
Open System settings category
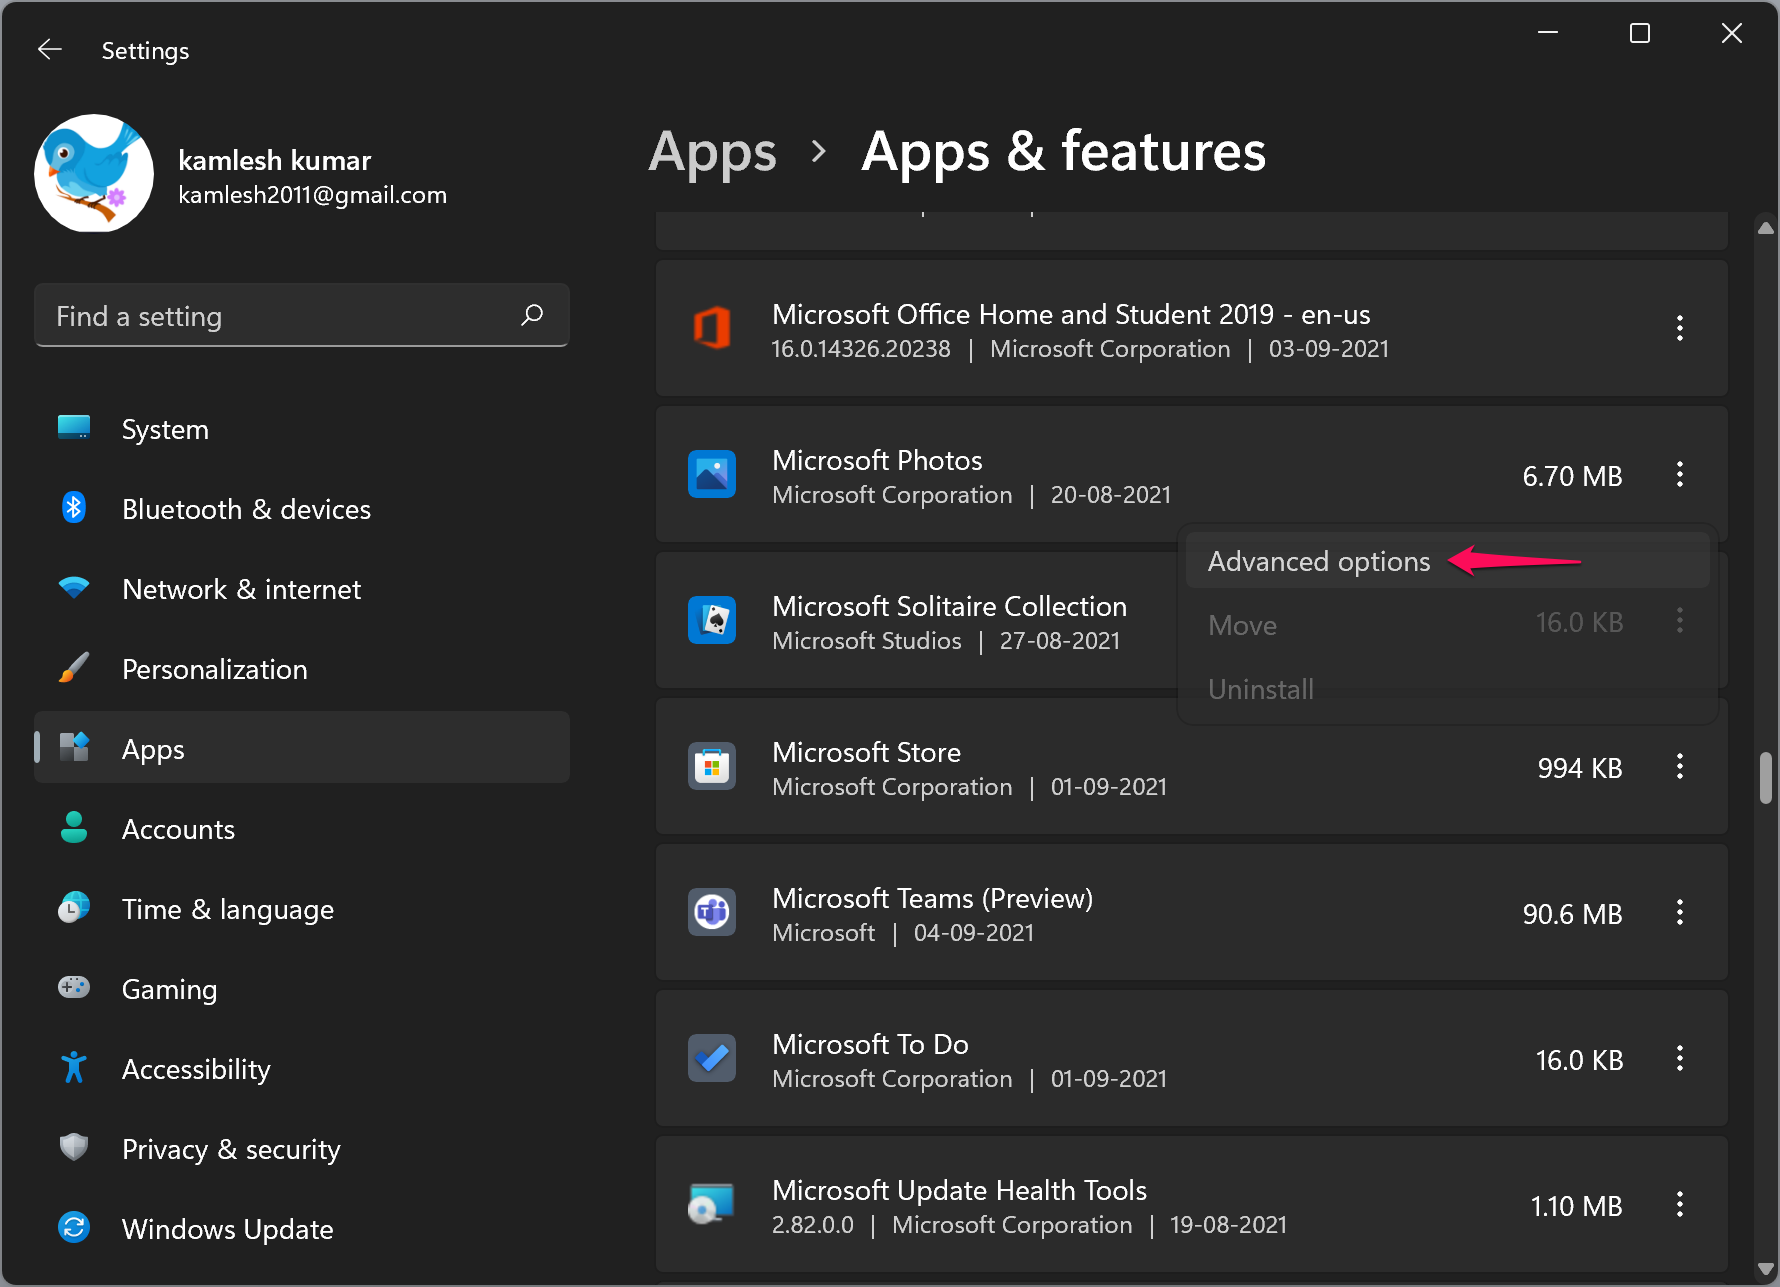[302, 429]
